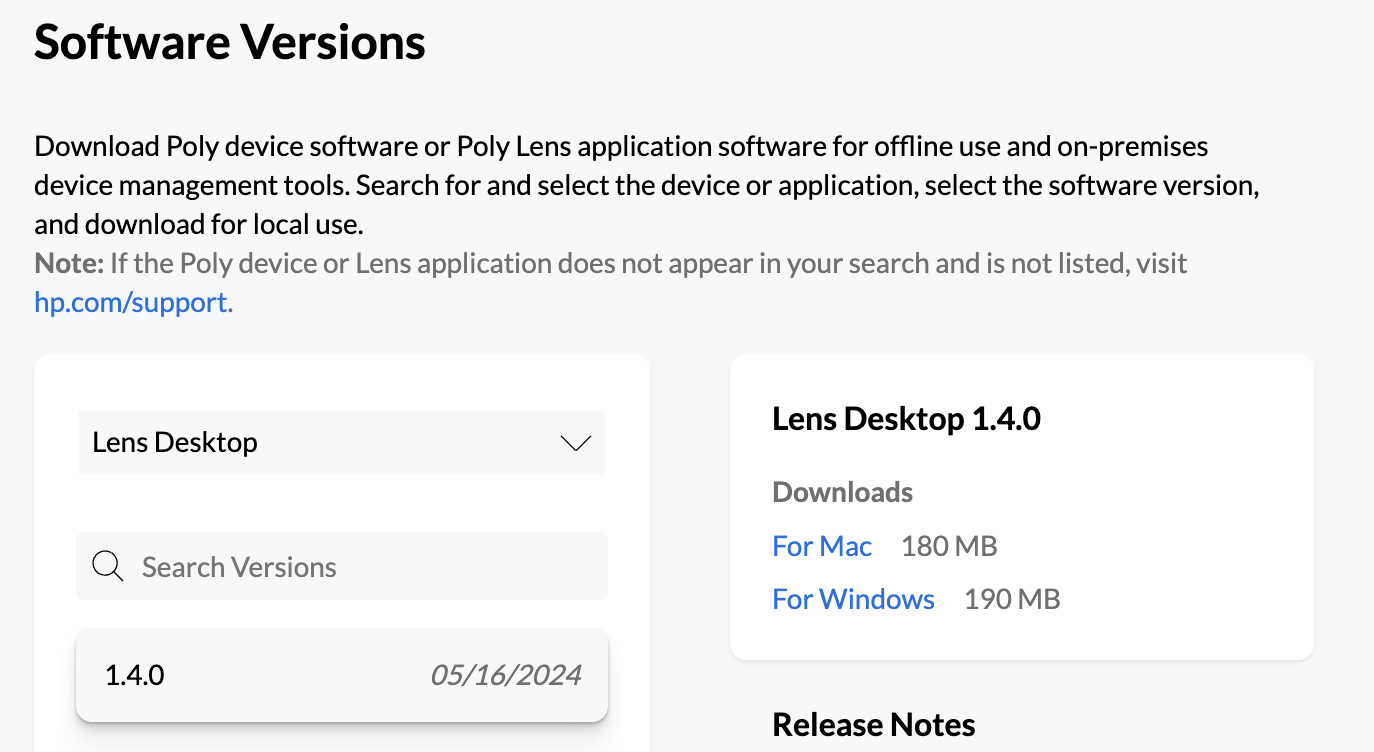This screenshot has height=752, width=1374.
Task: Download Lens Desktop For Windows
Action: tap(853, 599)
